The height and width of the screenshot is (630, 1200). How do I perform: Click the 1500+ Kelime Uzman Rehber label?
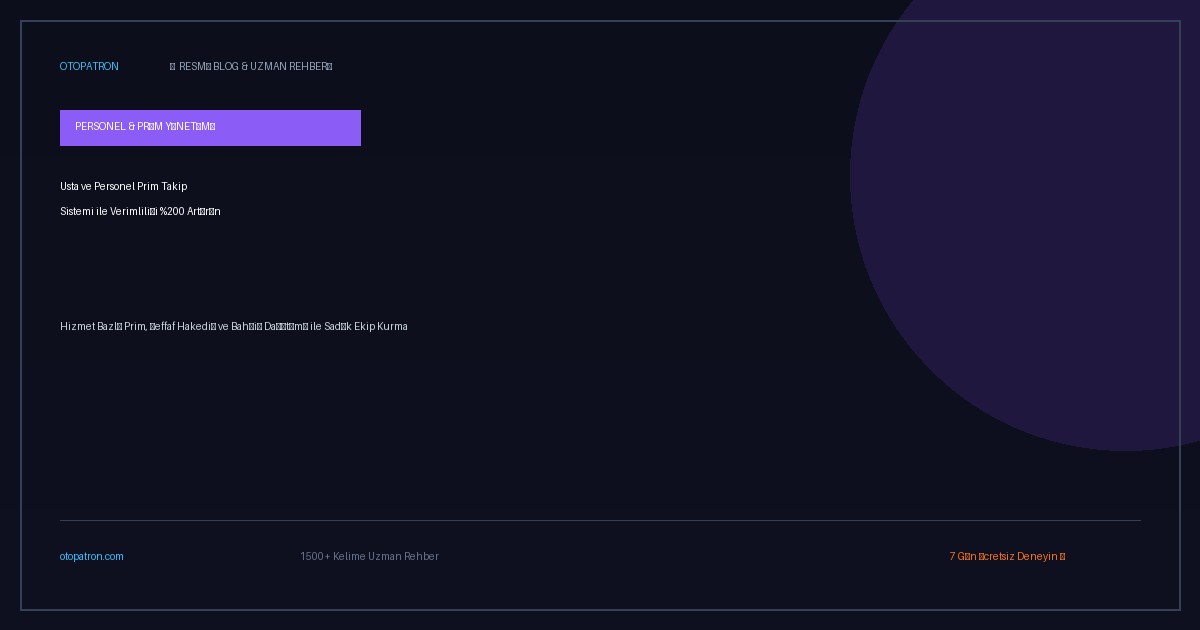coord(369,557)
